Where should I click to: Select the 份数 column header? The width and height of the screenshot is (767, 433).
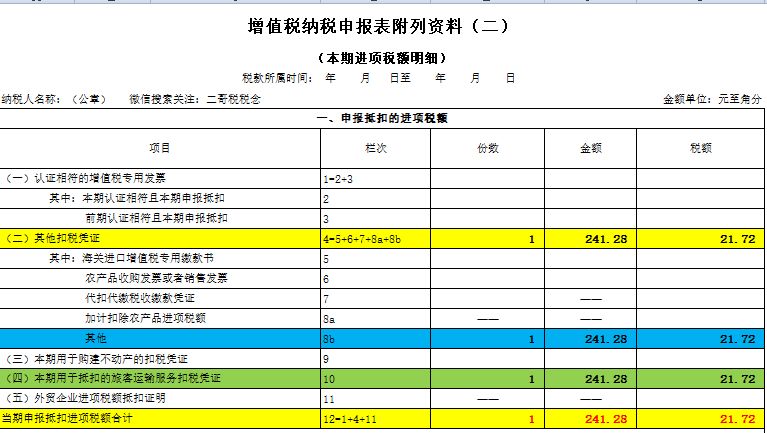487,148
